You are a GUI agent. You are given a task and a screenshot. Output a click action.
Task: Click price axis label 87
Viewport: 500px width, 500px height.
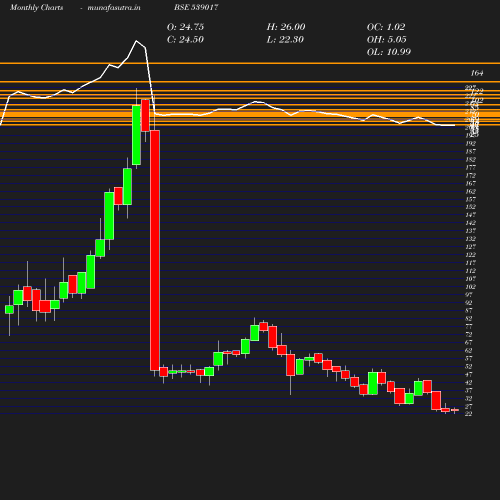pyautogui.click(x=469, y=311)
